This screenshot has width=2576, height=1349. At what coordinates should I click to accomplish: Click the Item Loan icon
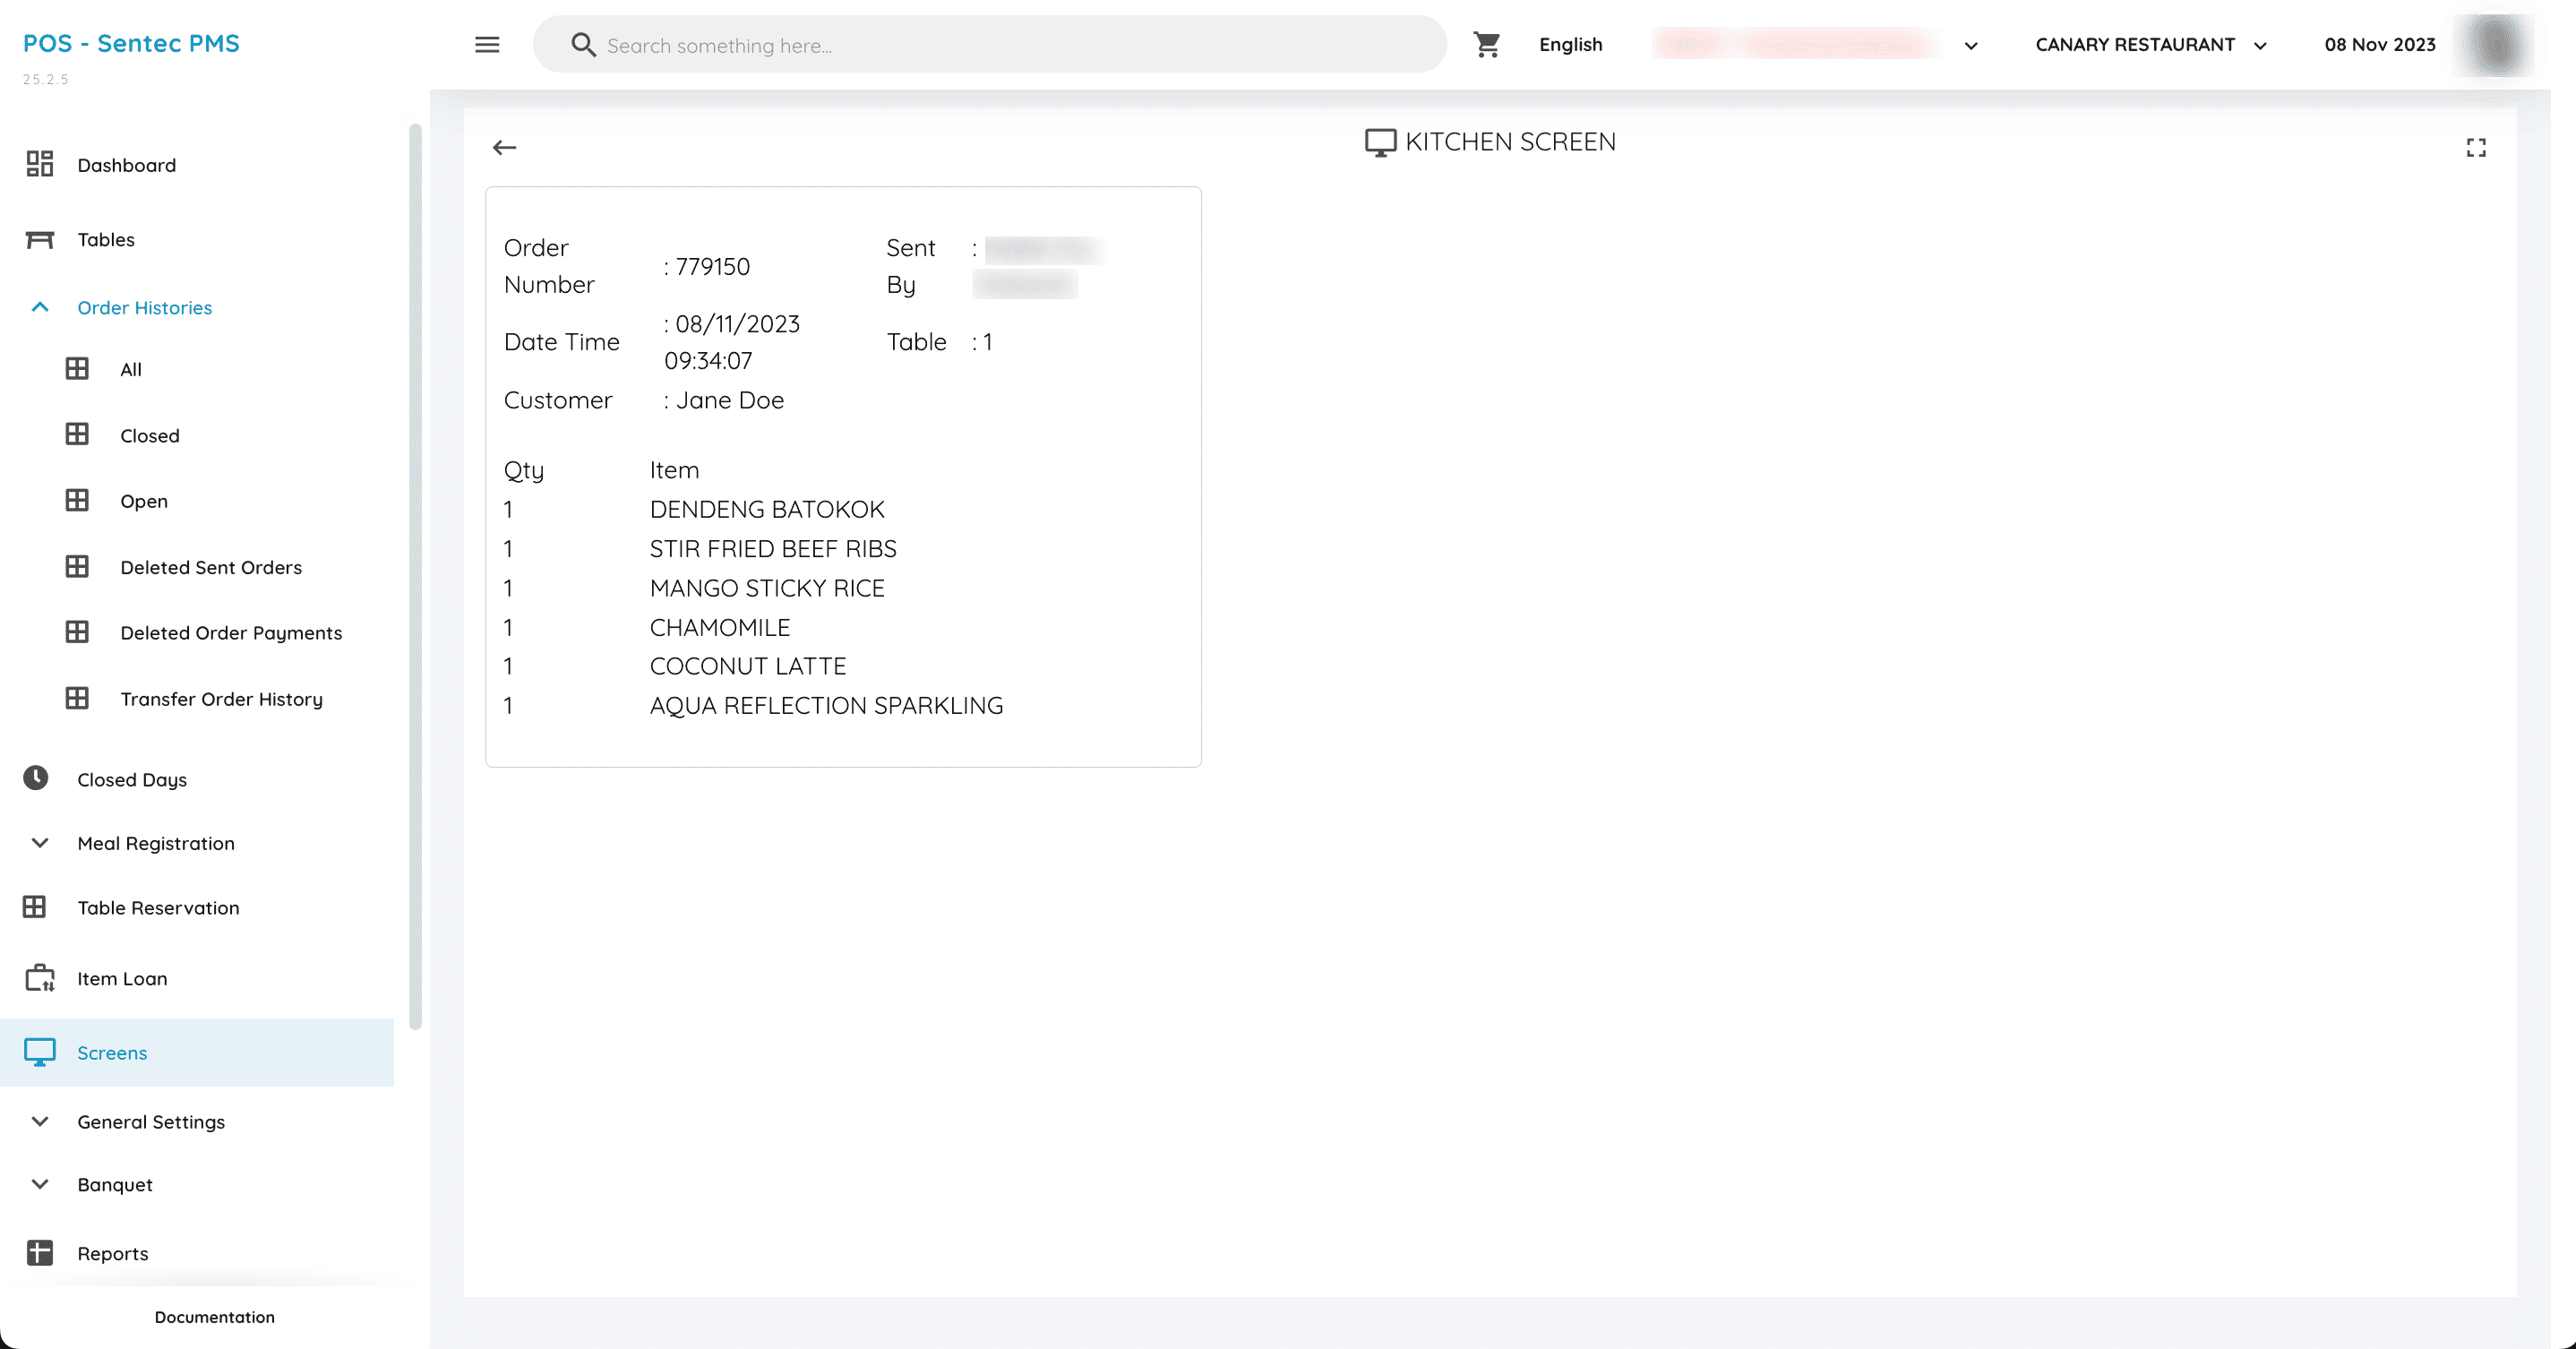(40, 978)
